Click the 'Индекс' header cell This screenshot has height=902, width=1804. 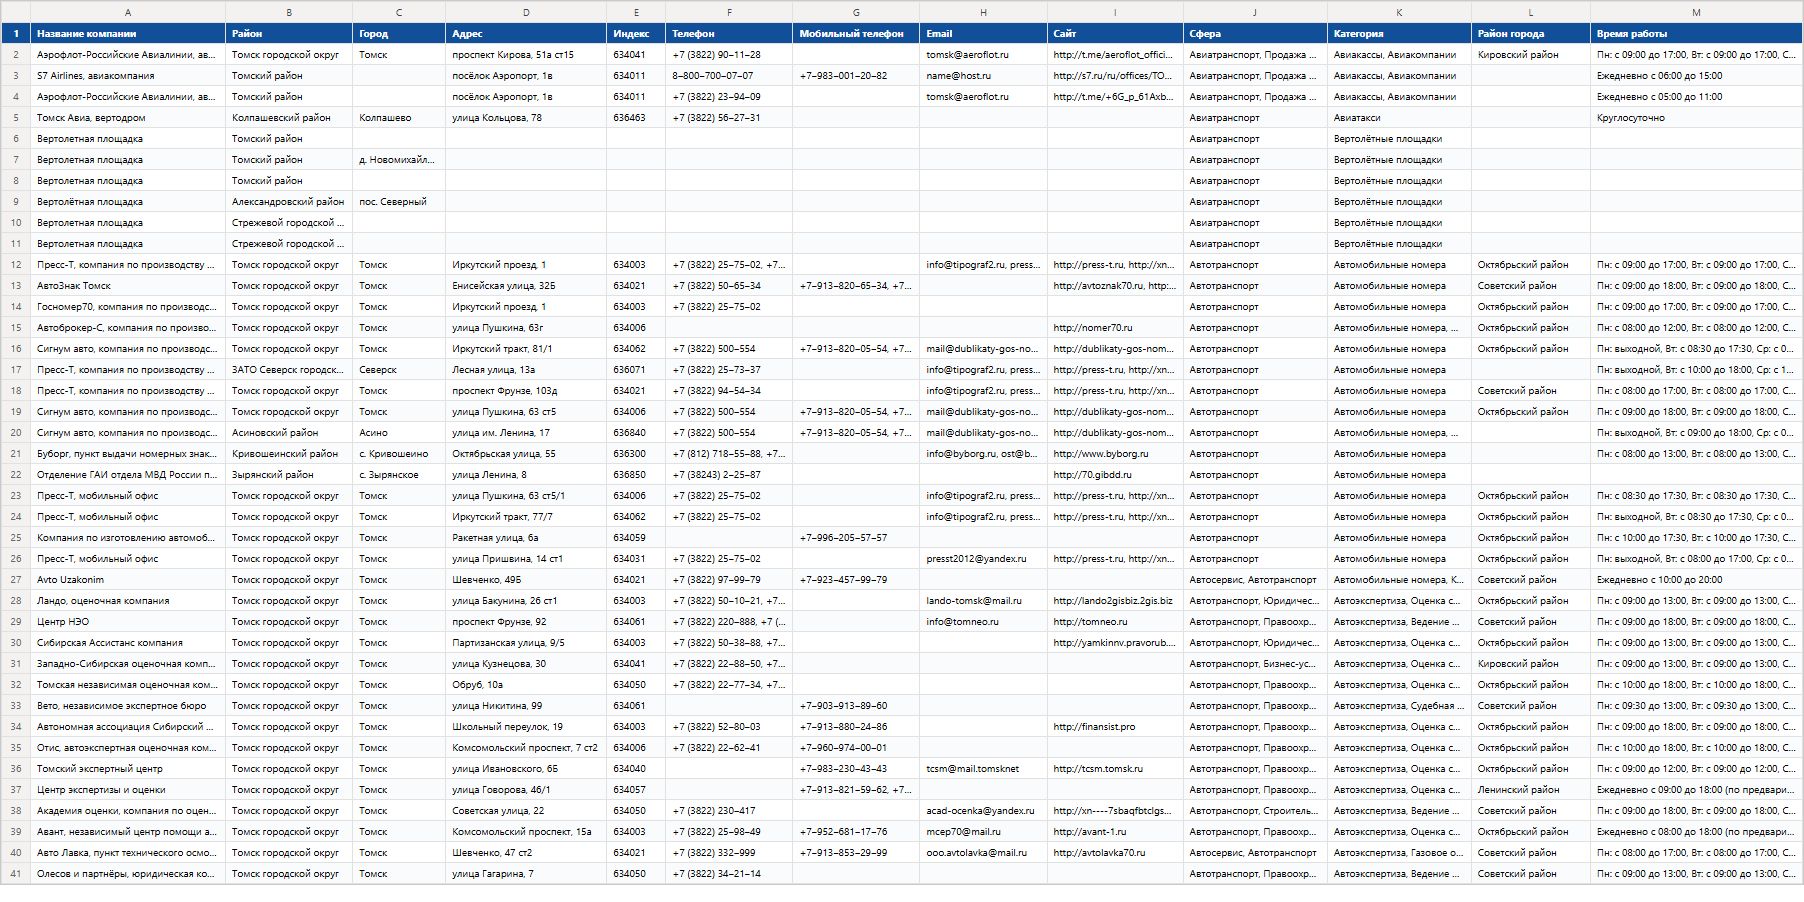click(636, 34)
